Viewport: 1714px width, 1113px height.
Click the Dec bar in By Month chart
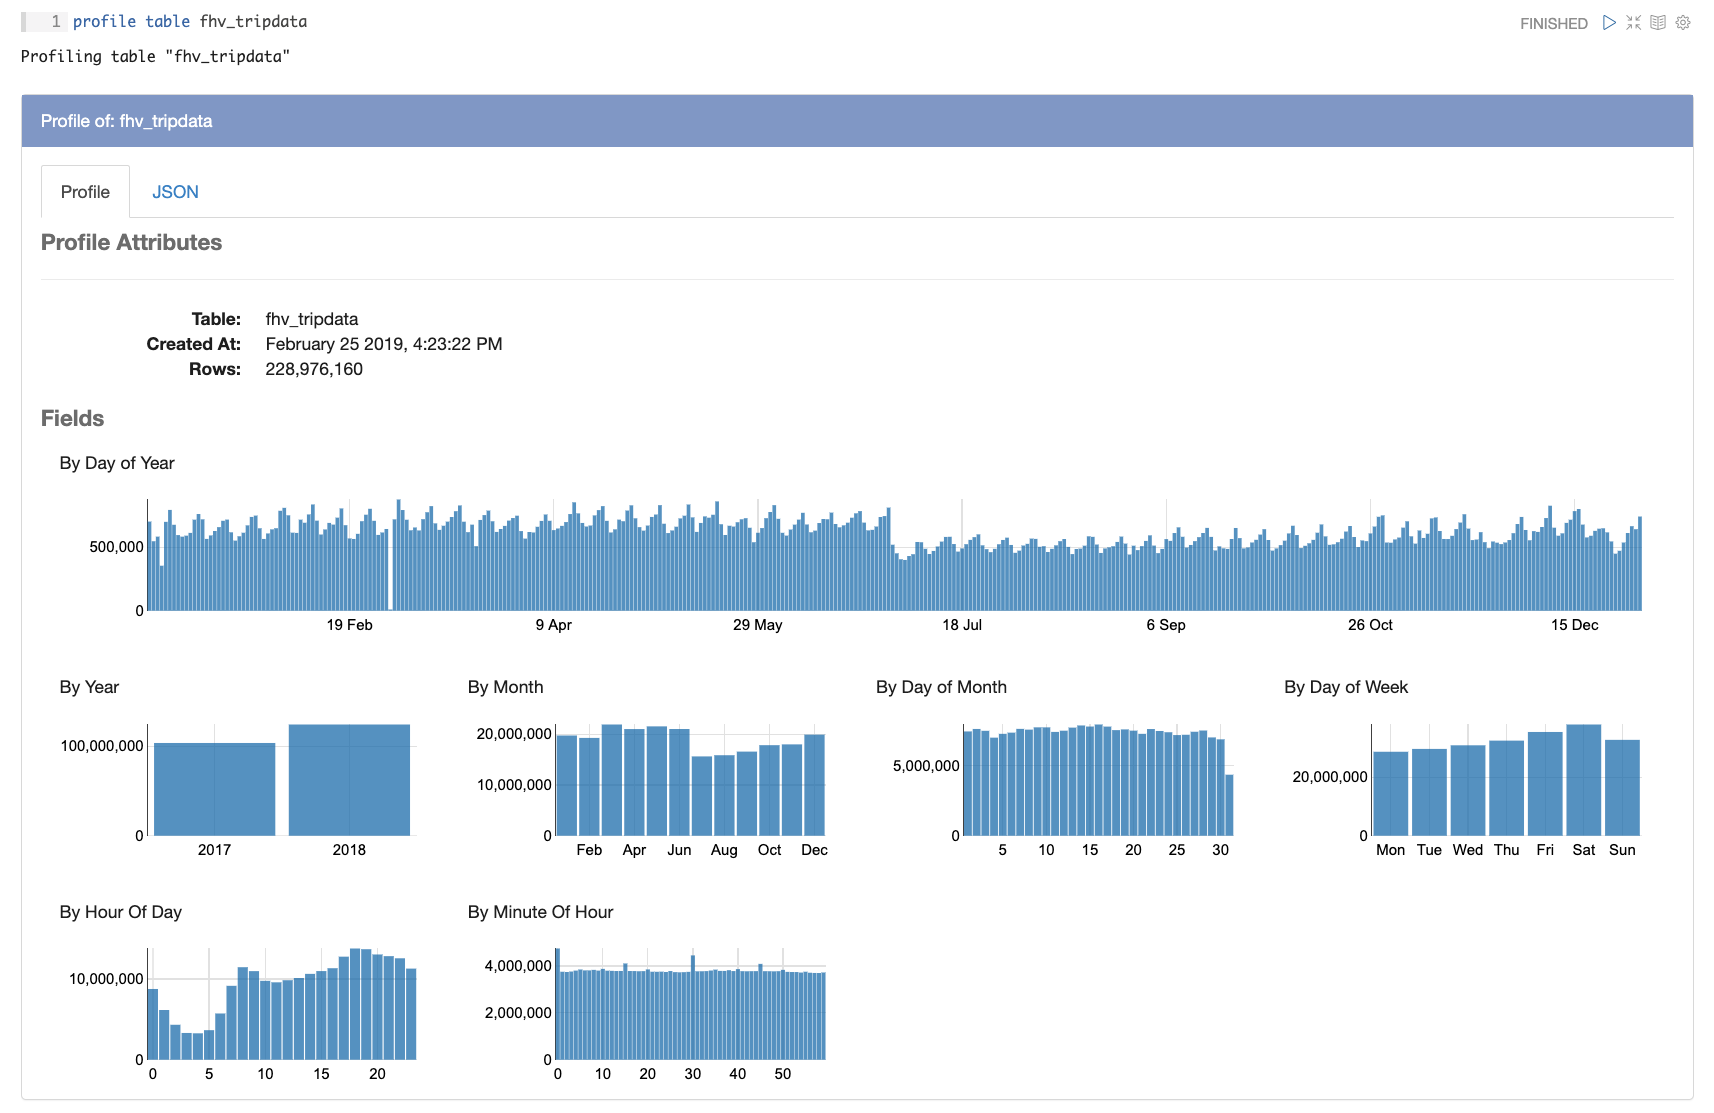coord(814,785)
